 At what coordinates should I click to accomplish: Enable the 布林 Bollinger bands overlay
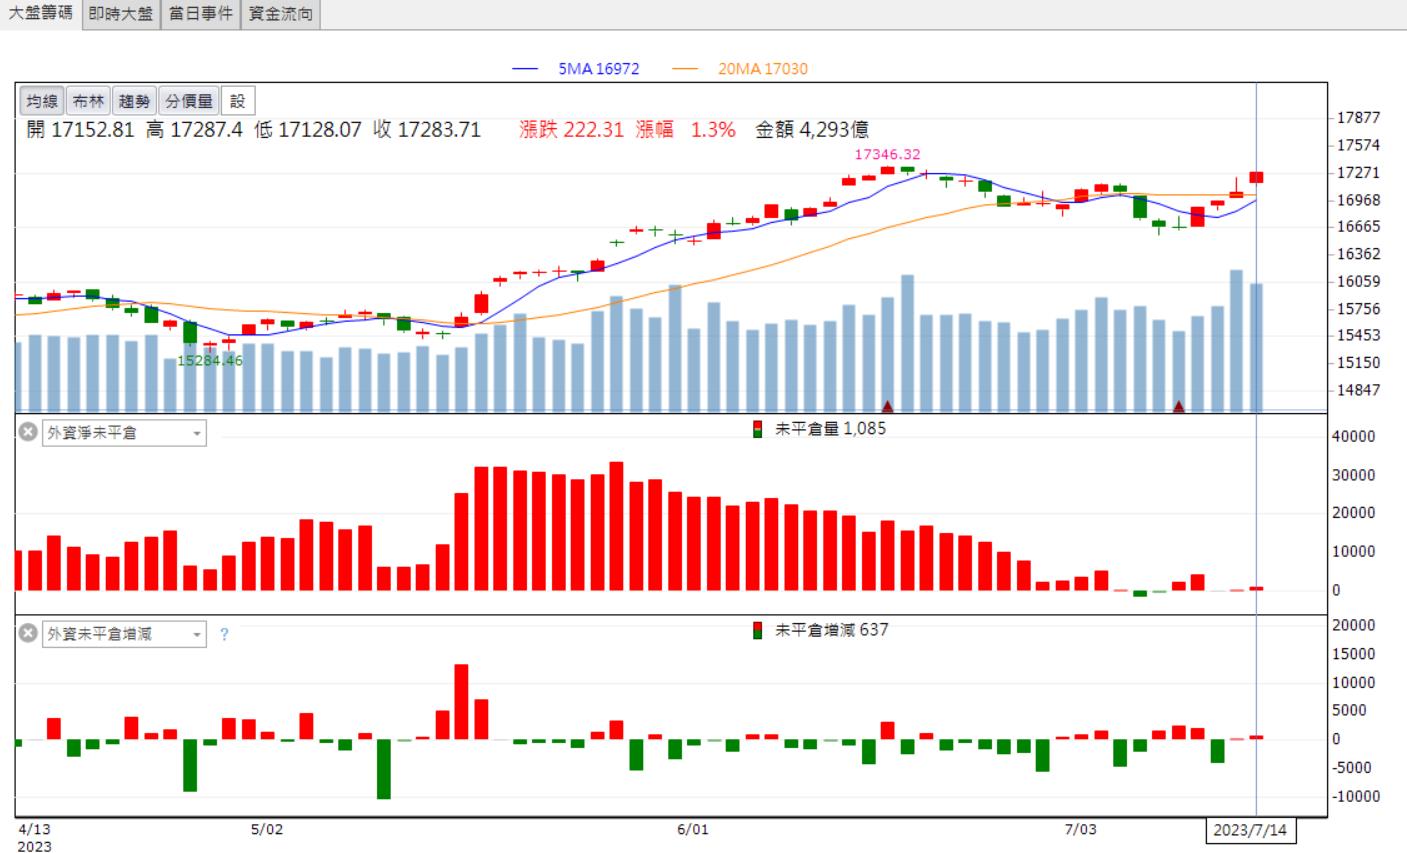click(88, 101)
